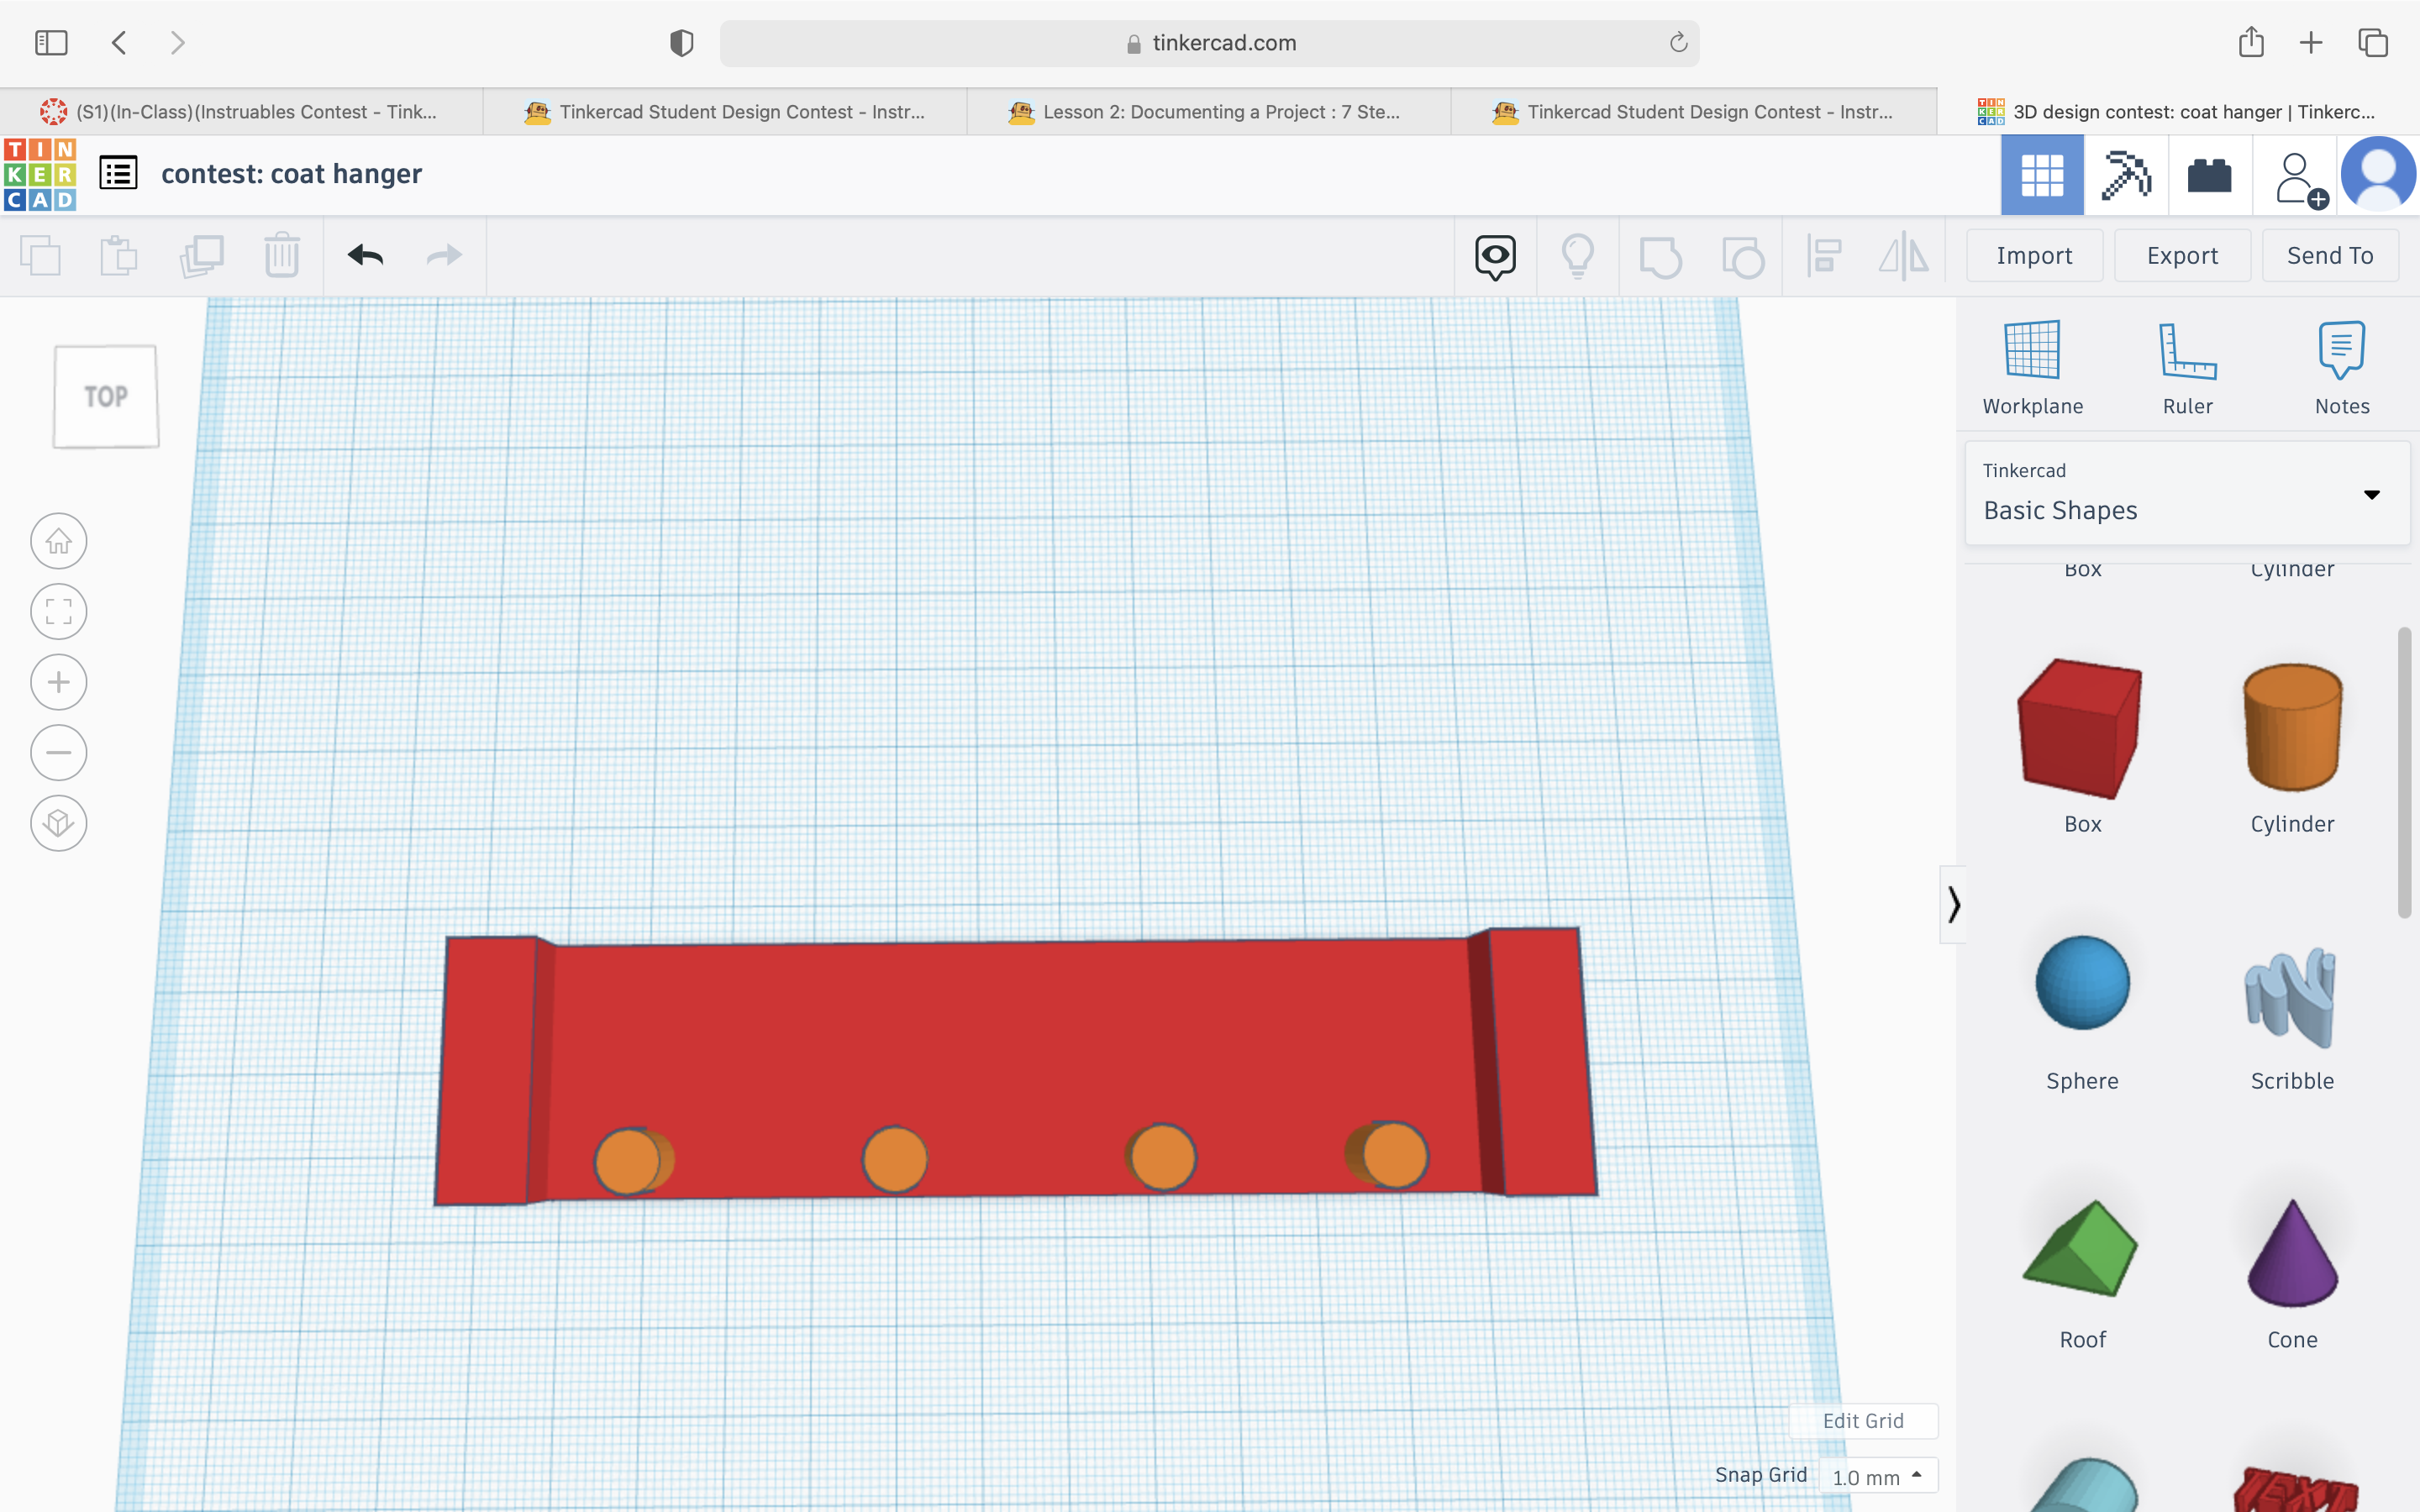This screenshot has height=1512, width=2420.
Task: Click the Align objects icon
Action: tap(1824, 256)
